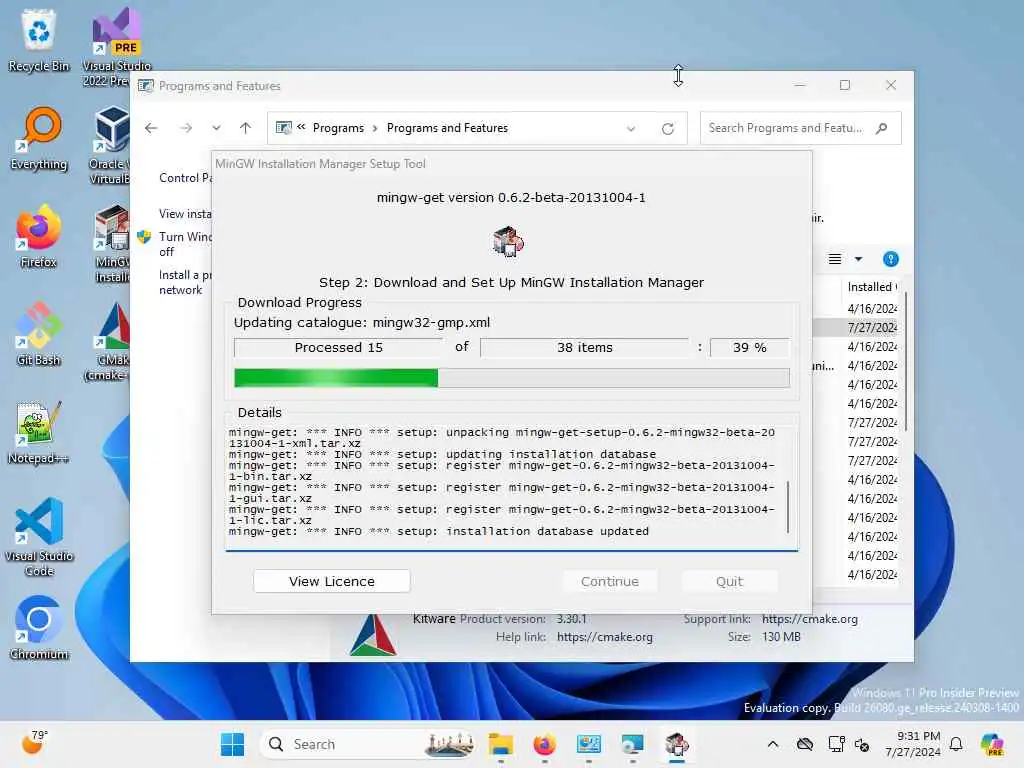1024x768 pixels.
Task: Switch to MinGW setup taskbar icon
Action: (x=677, y=744)
